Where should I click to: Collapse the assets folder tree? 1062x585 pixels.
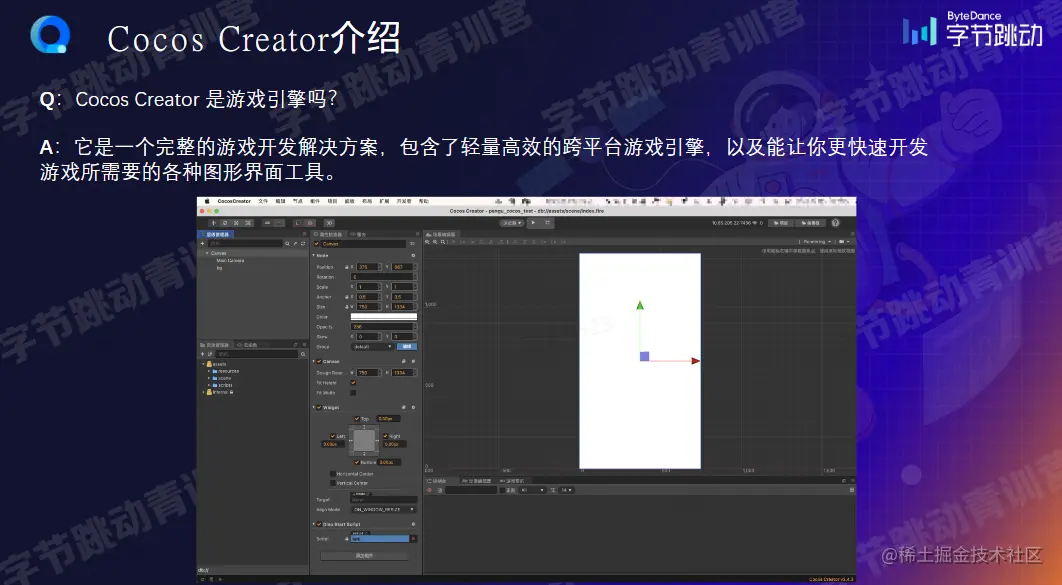tap(203, 364)
